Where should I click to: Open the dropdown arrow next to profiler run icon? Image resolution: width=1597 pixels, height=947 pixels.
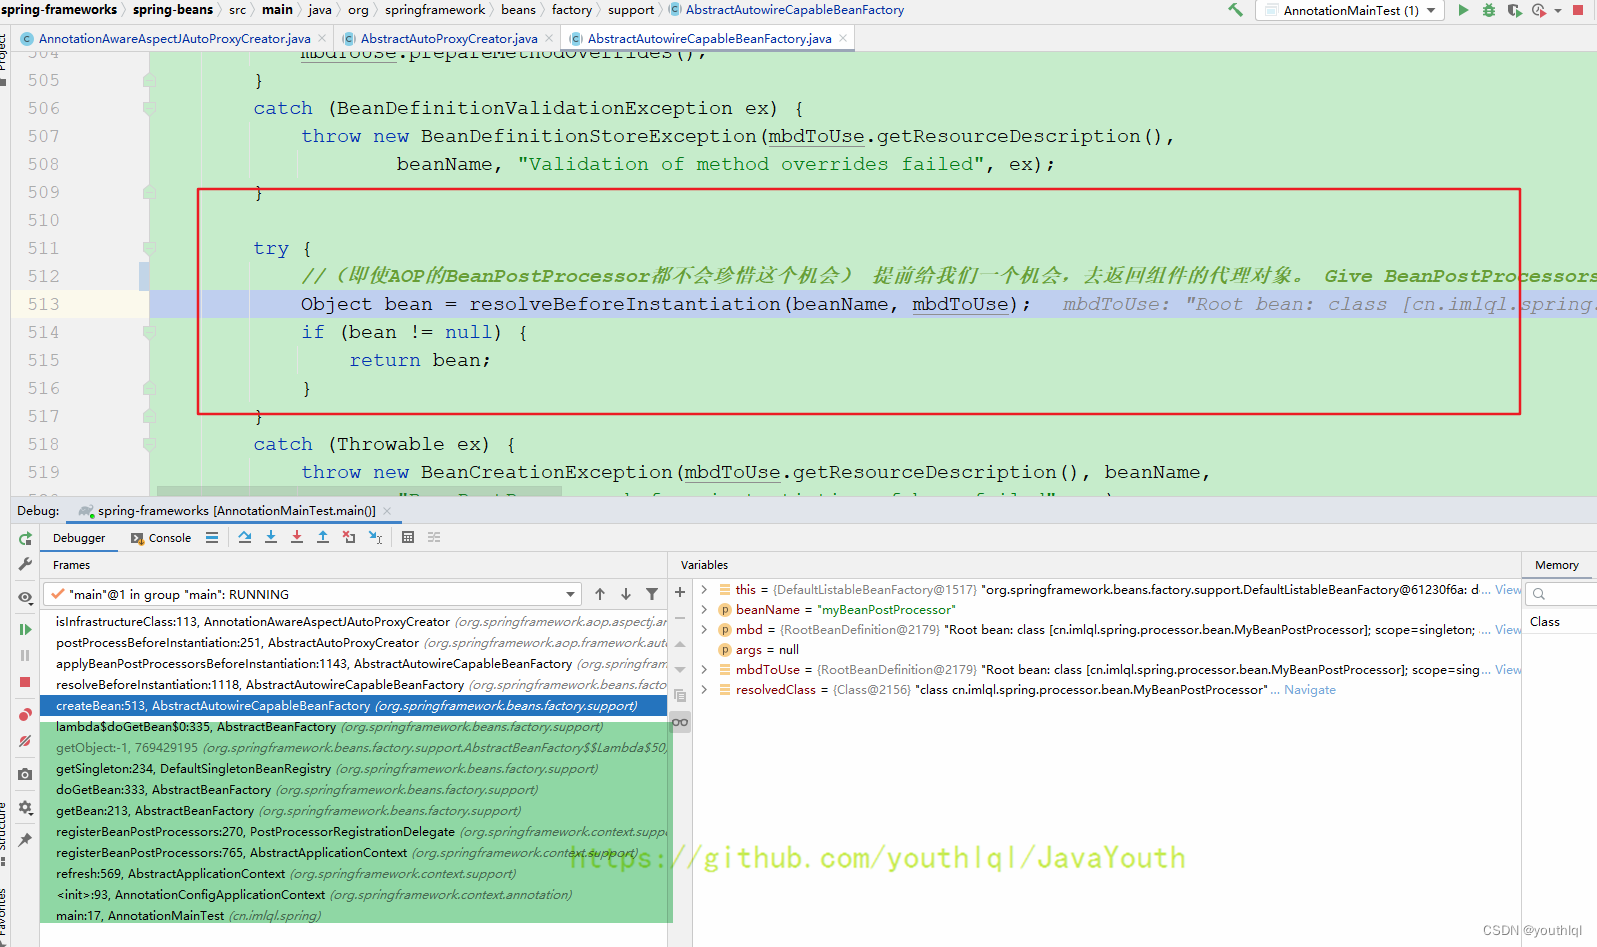1558,11
